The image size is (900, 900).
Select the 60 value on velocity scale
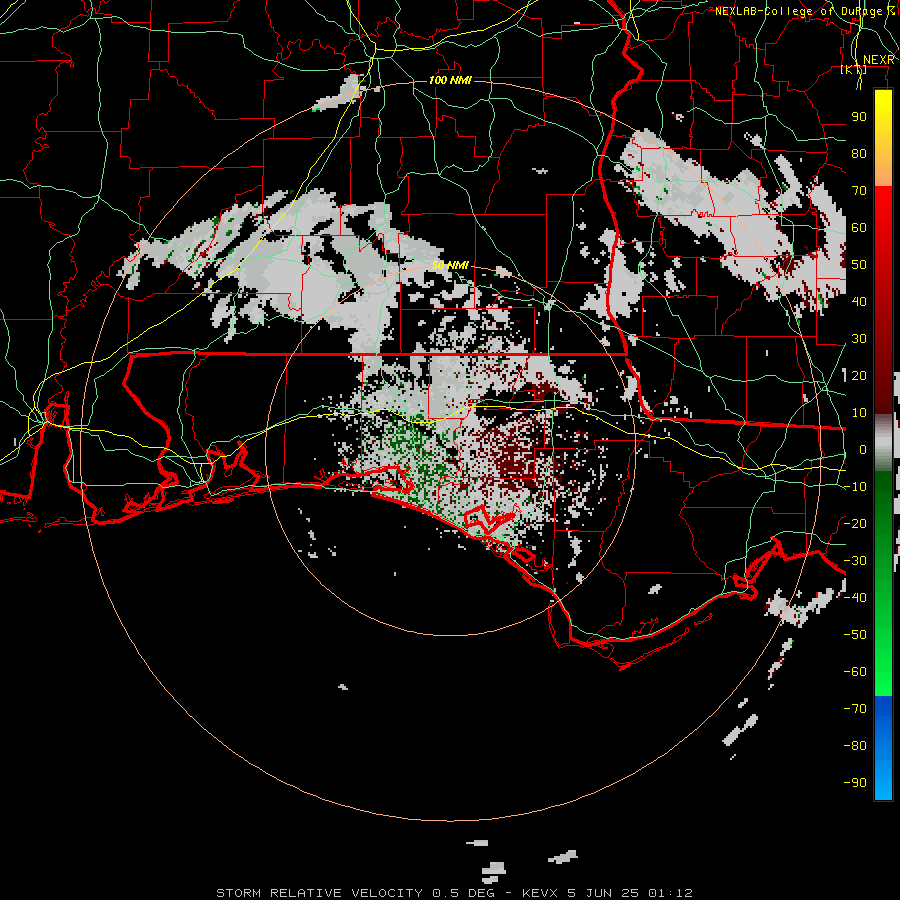859,227
